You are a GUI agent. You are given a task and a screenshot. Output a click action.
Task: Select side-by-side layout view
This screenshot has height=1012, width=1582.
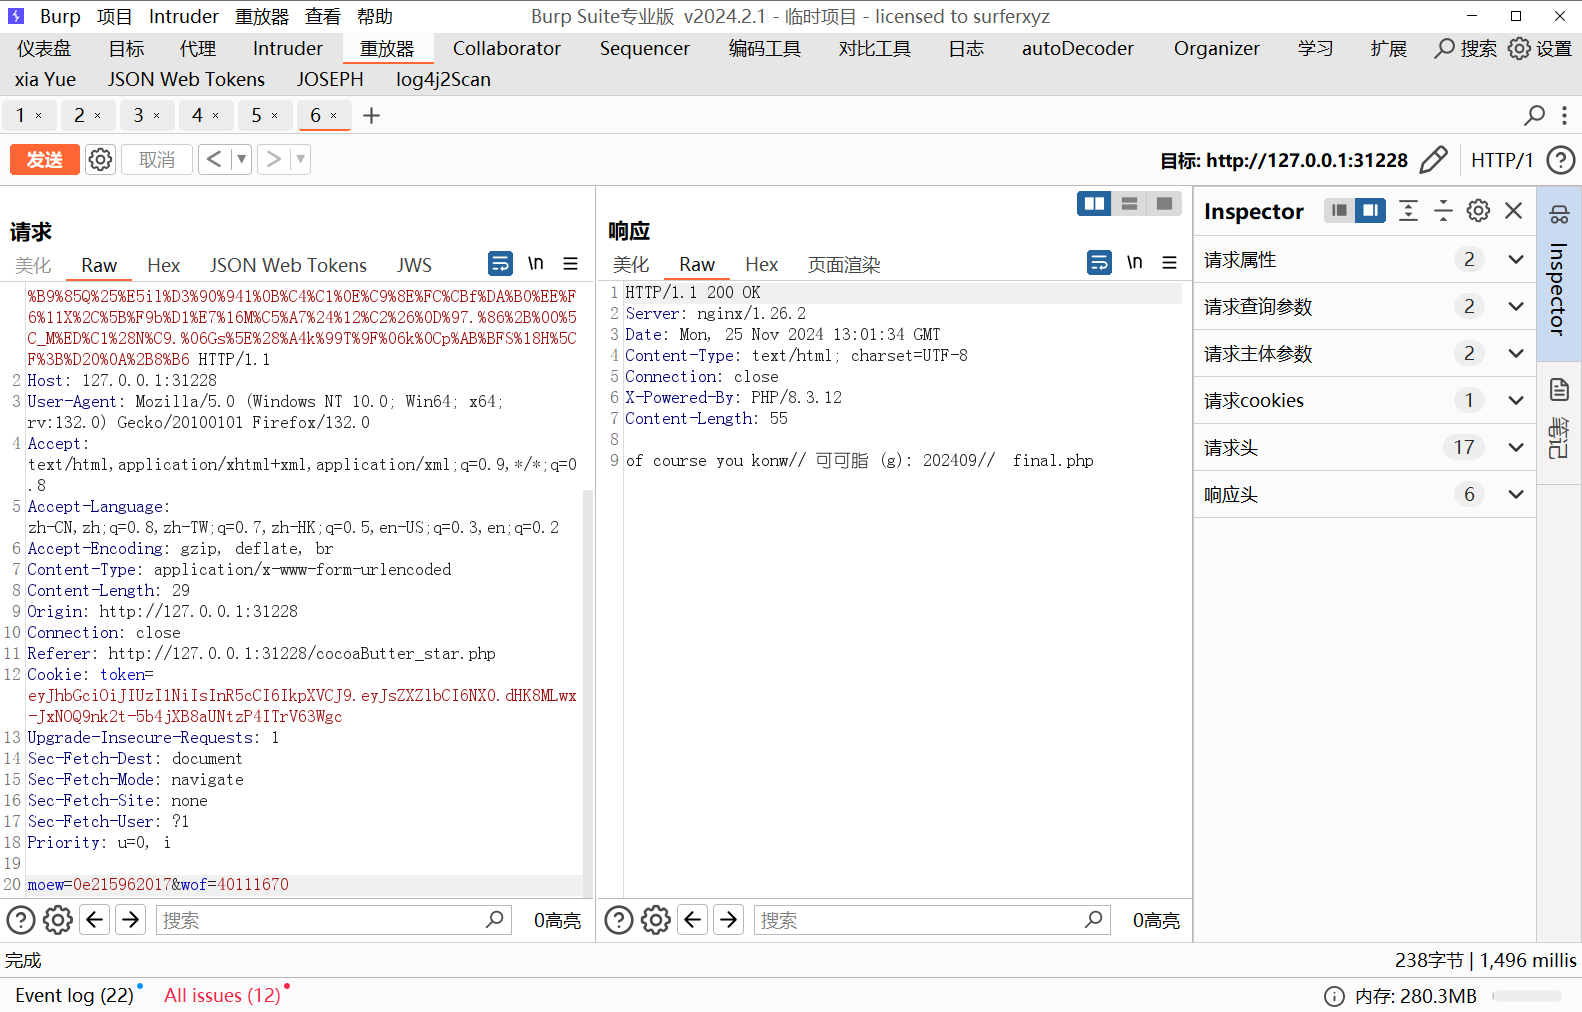[1094, 203]
